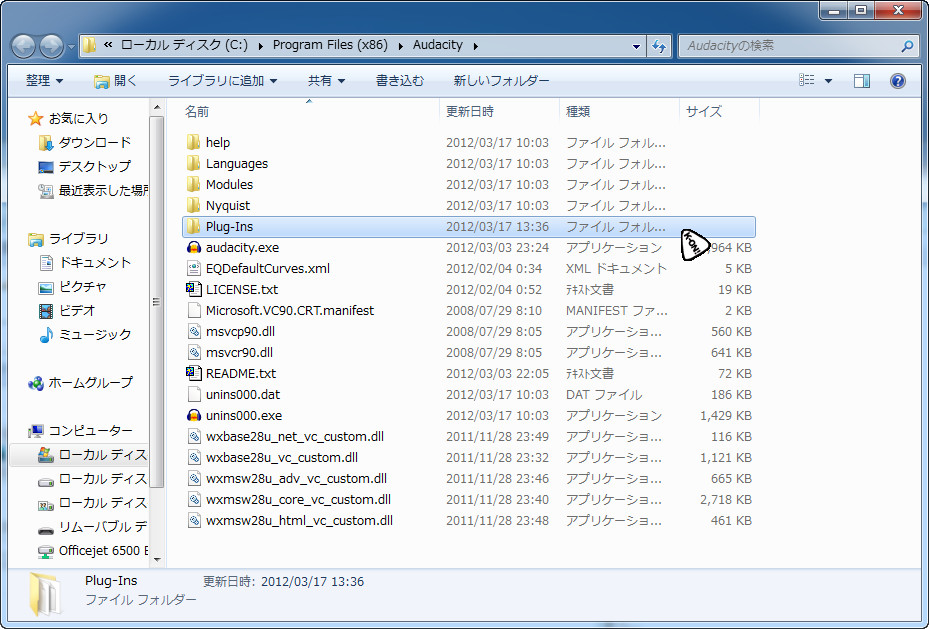This screenshot has height=629, width=929.
Task: Go back with the Back arrow button
Action: 24,46
